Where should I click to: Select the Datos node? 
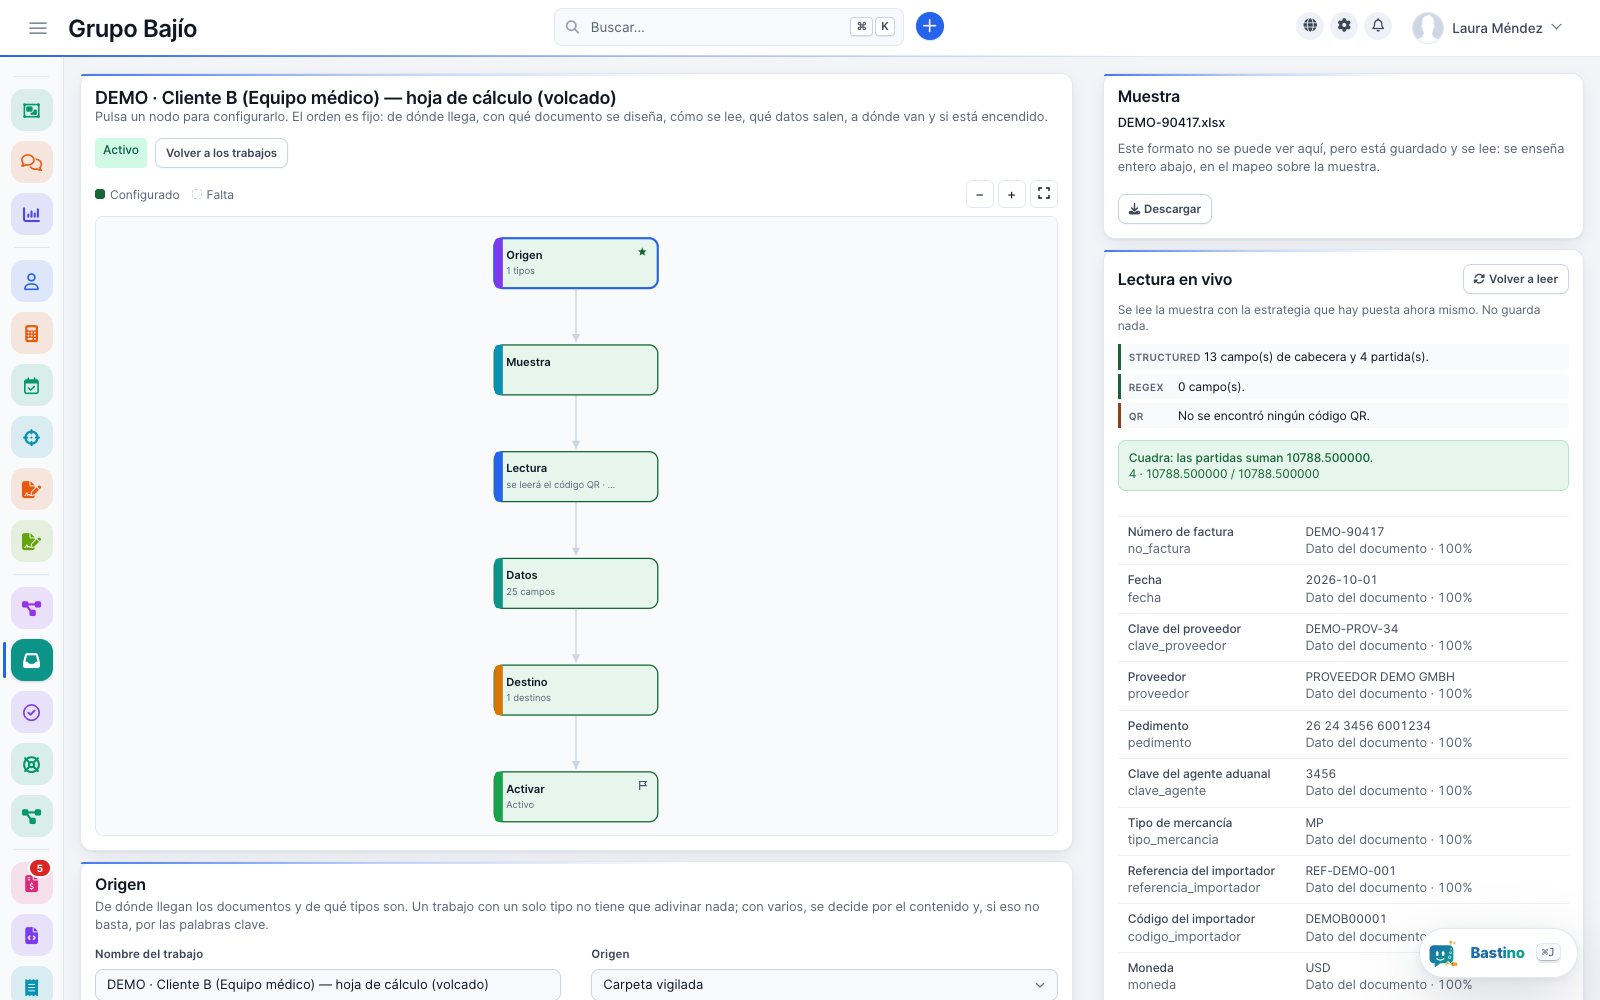click(576, 583)
